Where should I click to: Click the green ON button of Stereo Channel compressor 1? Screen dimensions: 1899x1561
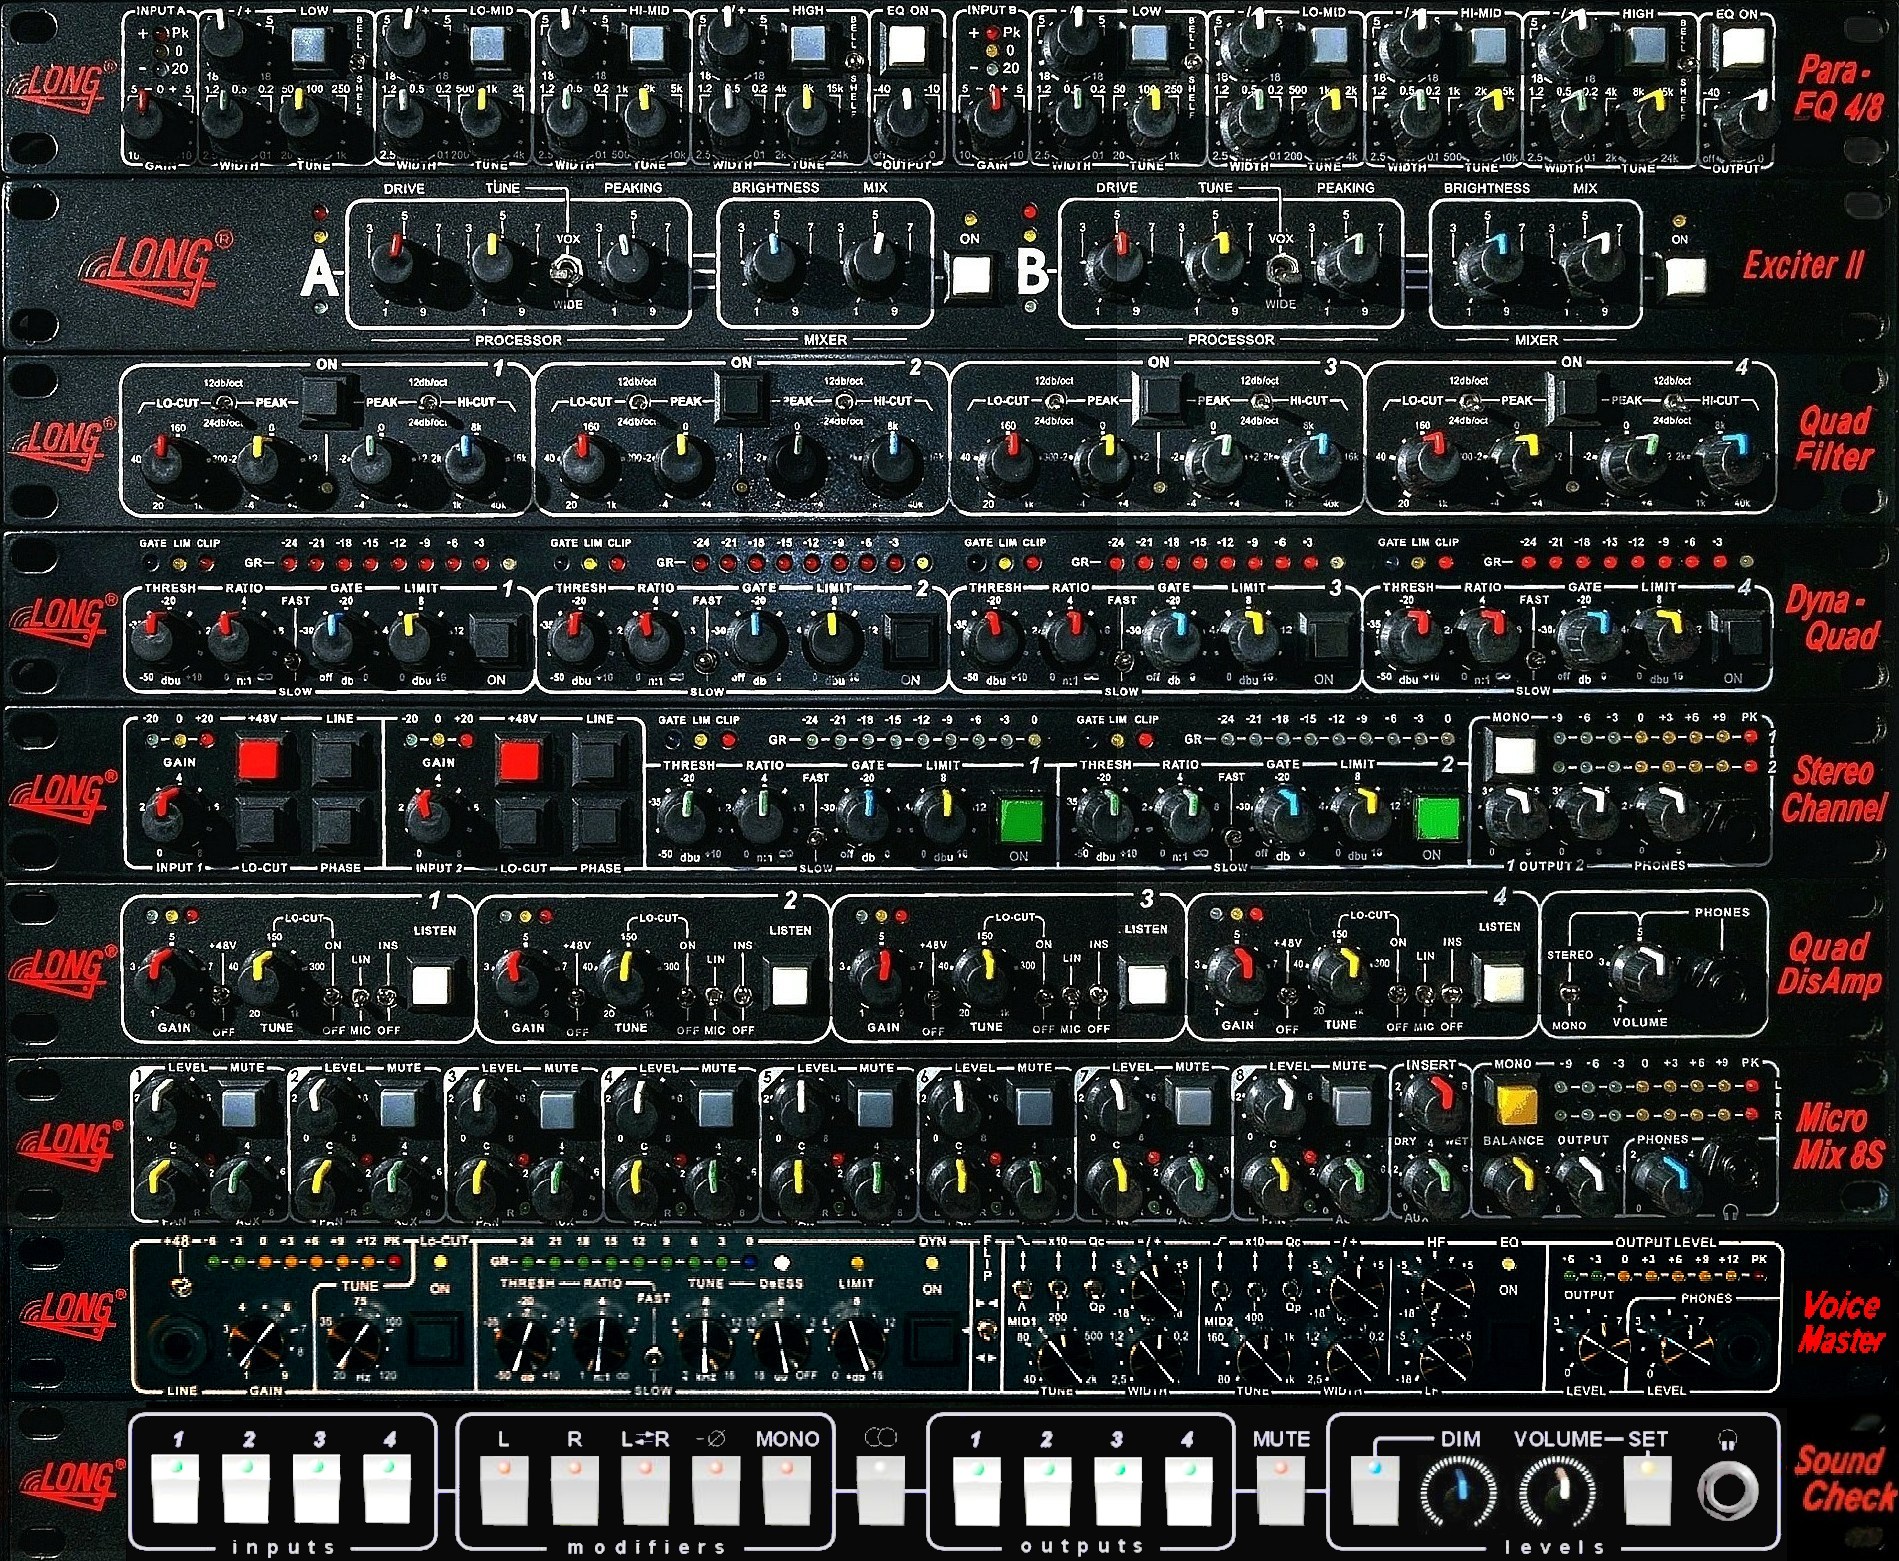1021,819
